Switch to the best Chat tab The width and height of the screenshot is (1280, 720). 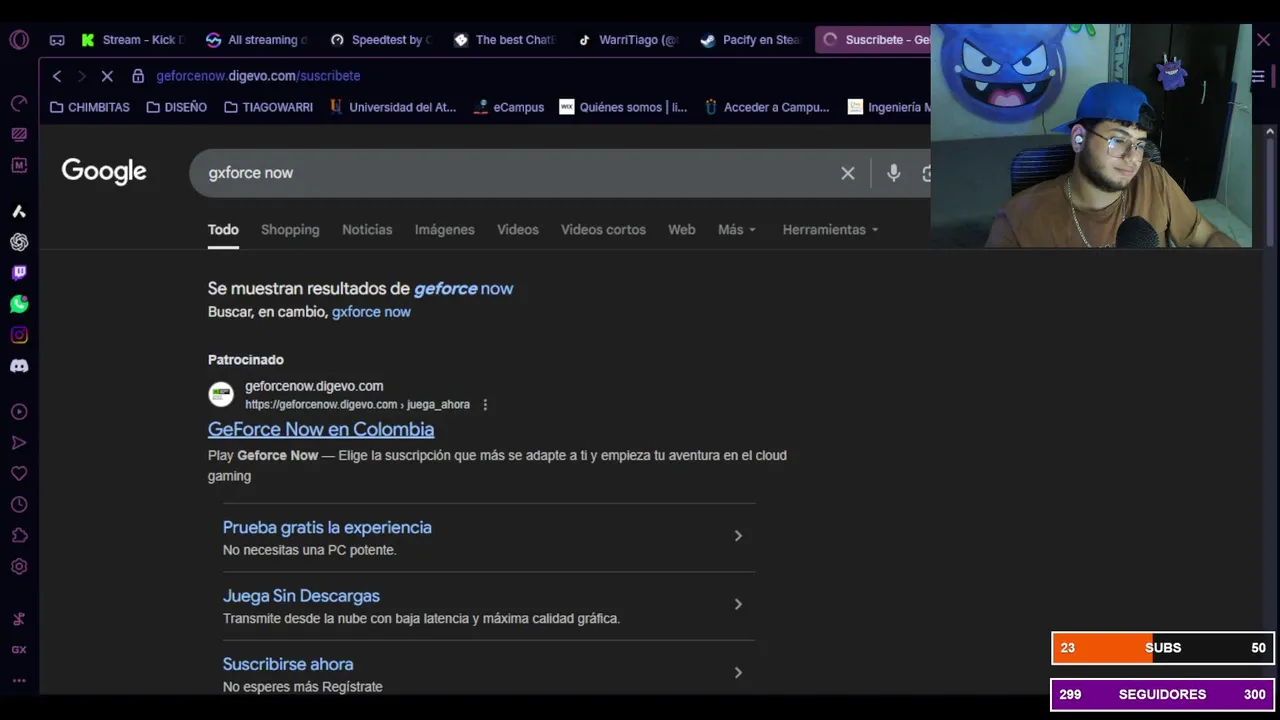[505, 40]
